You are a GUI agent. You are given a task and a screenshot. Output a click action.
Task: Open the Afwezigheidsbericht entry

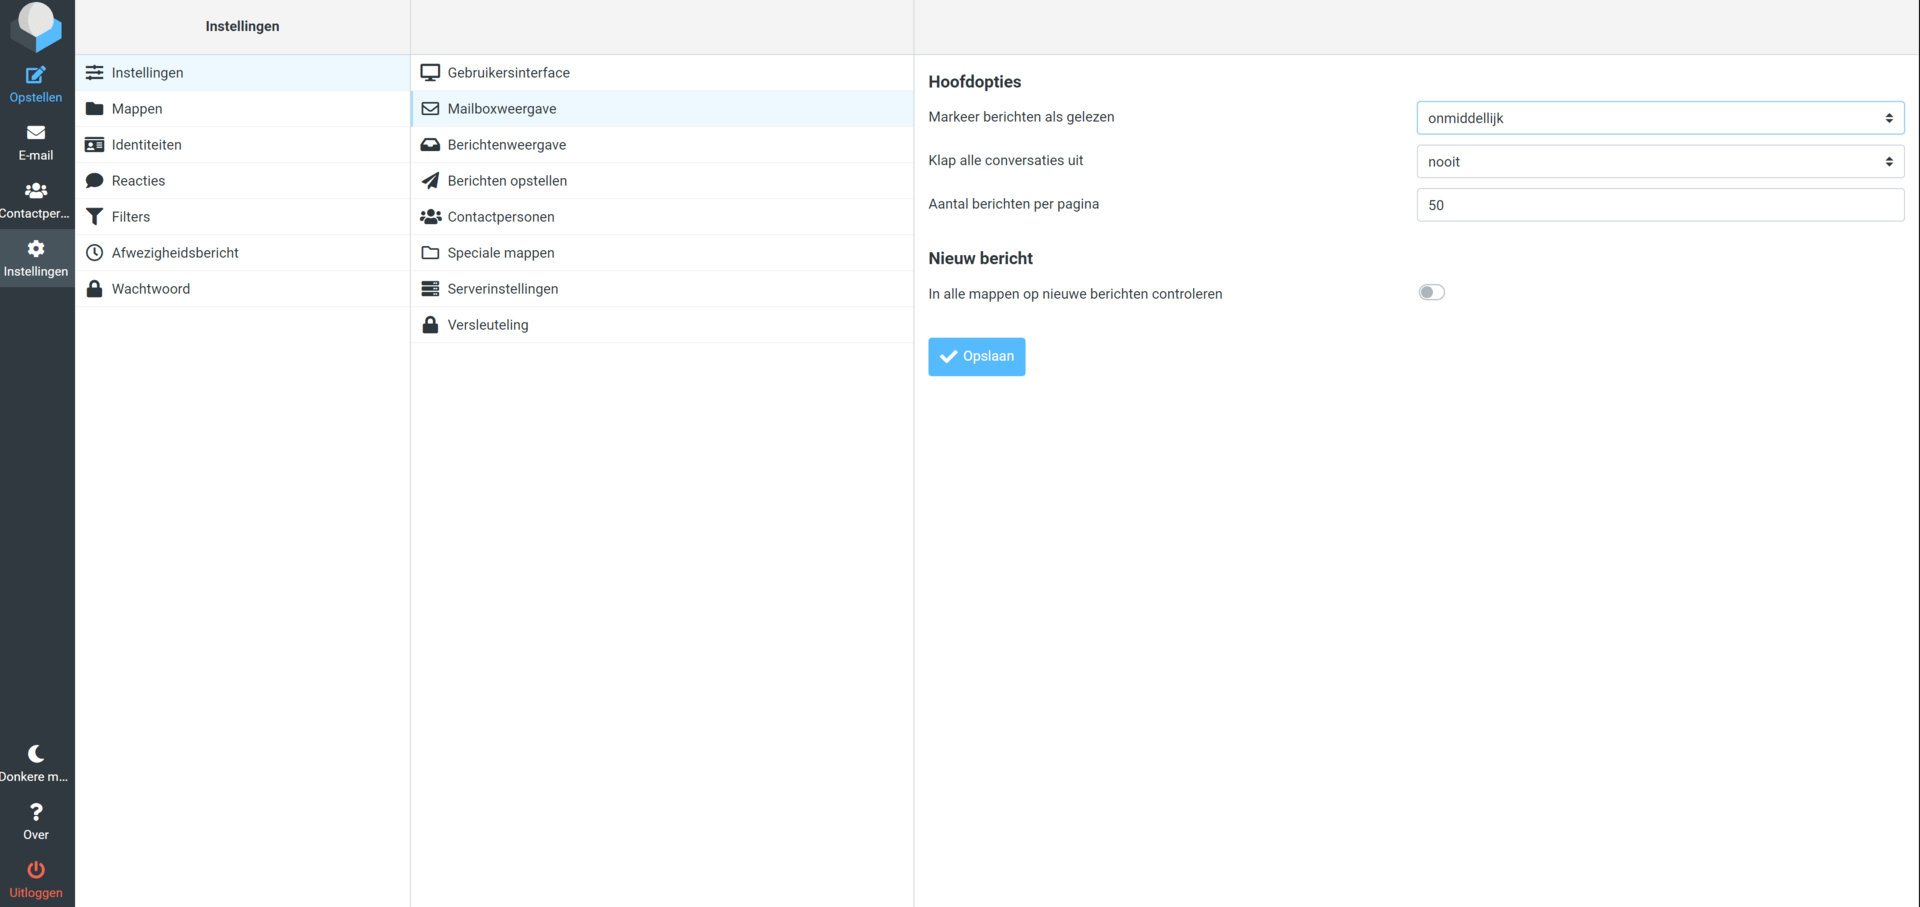click(242, 253)
